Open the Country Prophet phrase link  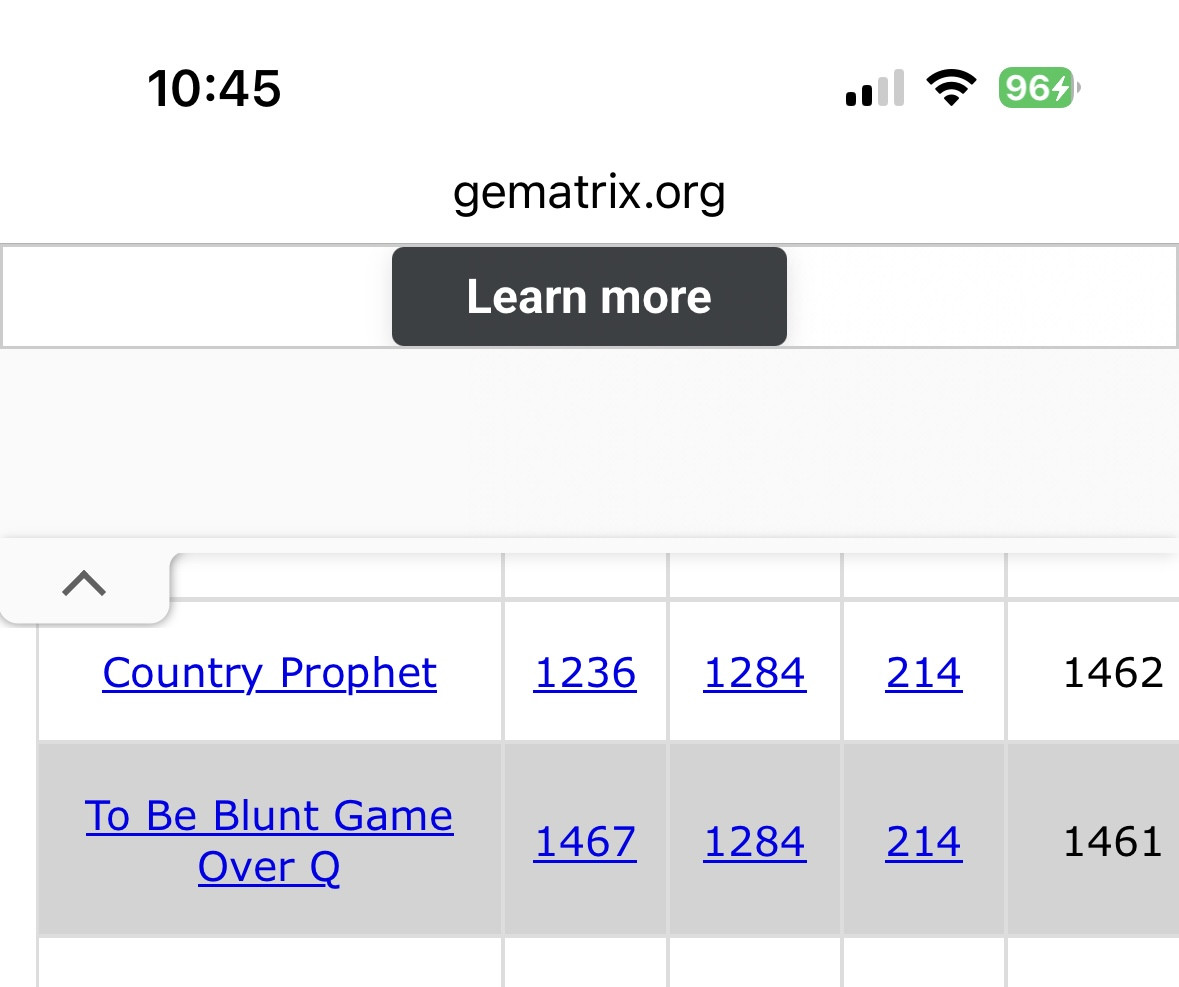pyautogui.click(x=270, y=673)
